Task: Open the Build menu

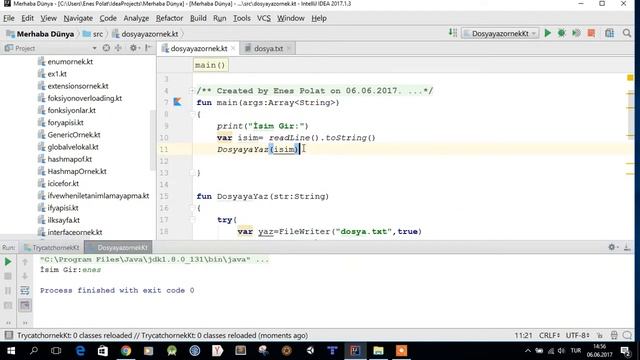Action: [198, 18]
